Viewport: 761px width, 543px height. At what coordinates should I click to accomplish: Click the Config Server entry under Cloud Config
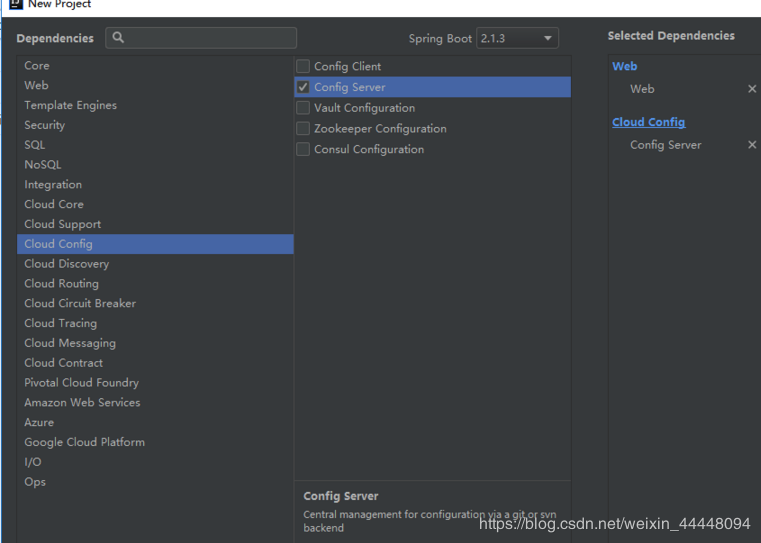[x=665, y=145]
